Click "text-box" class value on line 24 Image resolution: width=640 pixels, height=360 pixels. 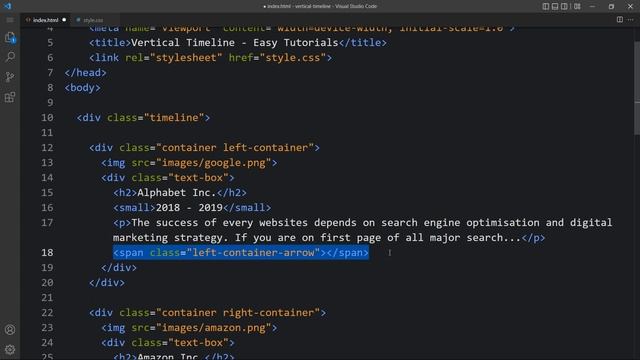198,343
